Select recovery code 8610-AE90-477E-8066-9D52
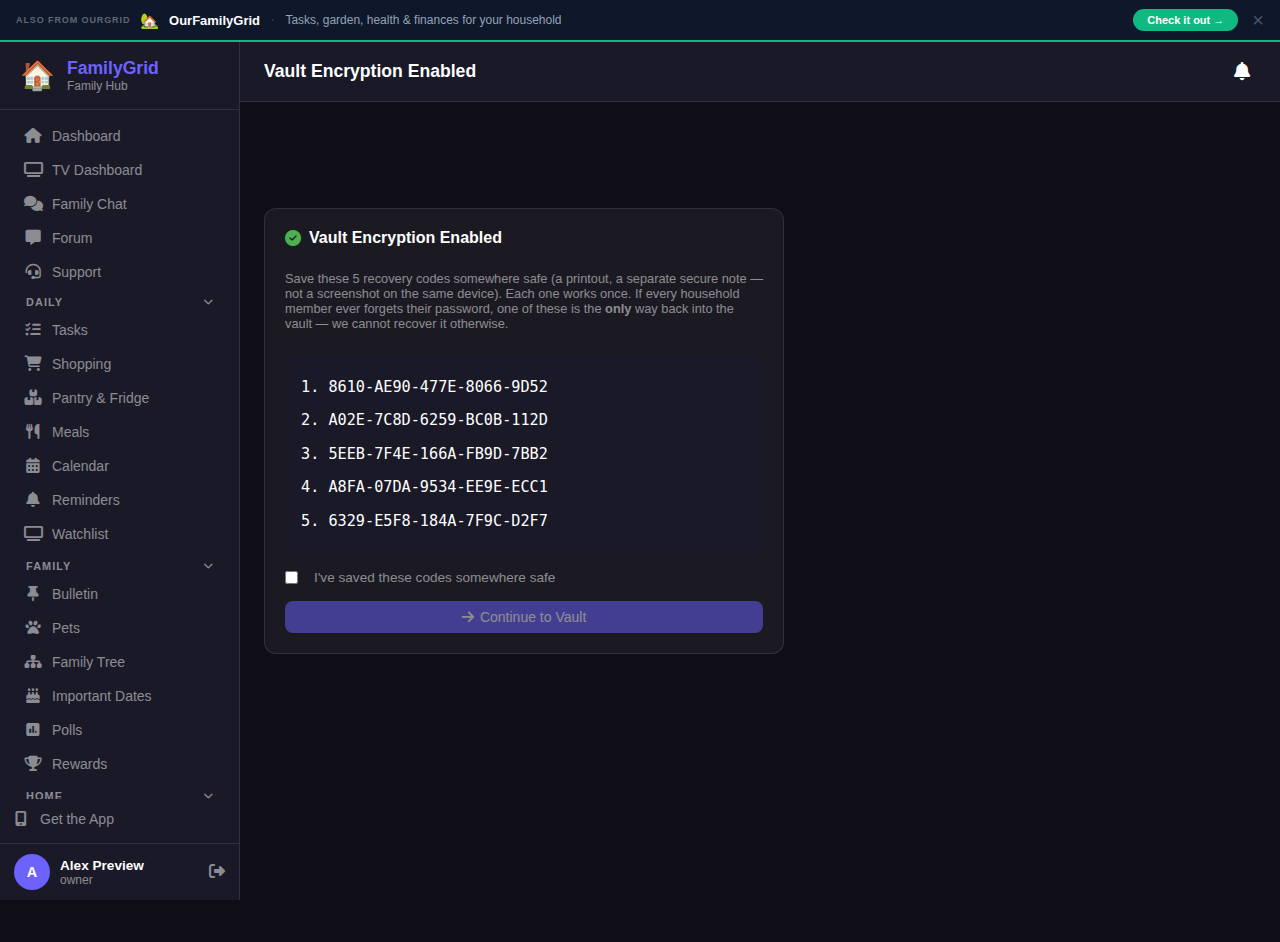 [438, 387]
